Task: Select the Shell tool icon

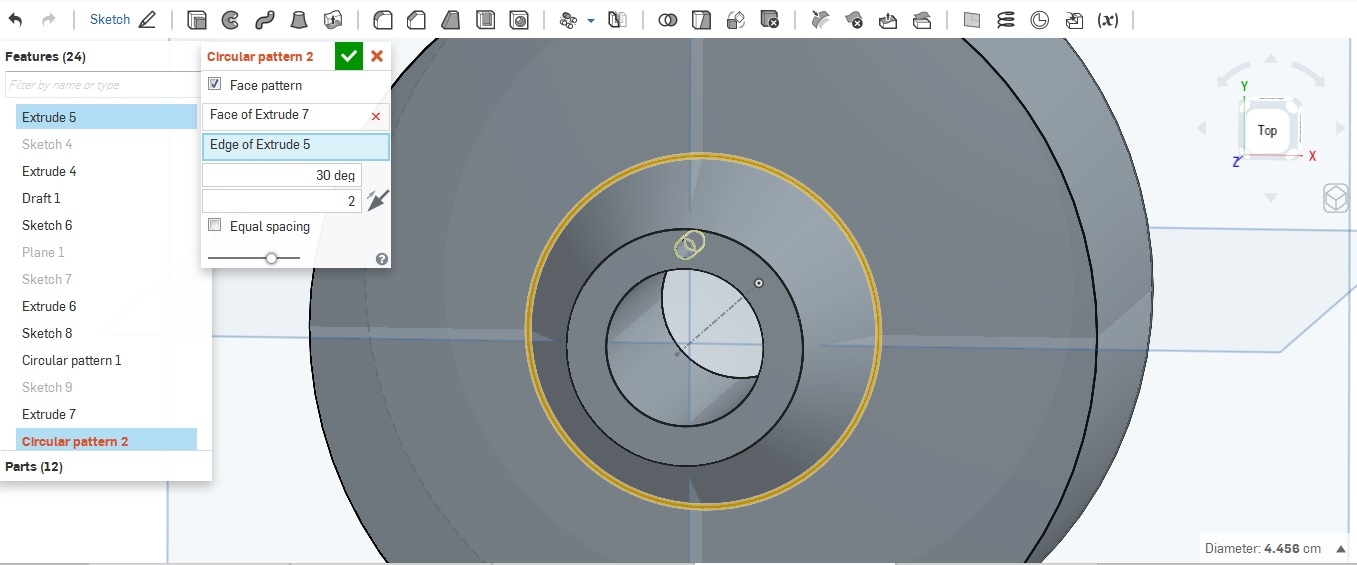Action: 485,20
